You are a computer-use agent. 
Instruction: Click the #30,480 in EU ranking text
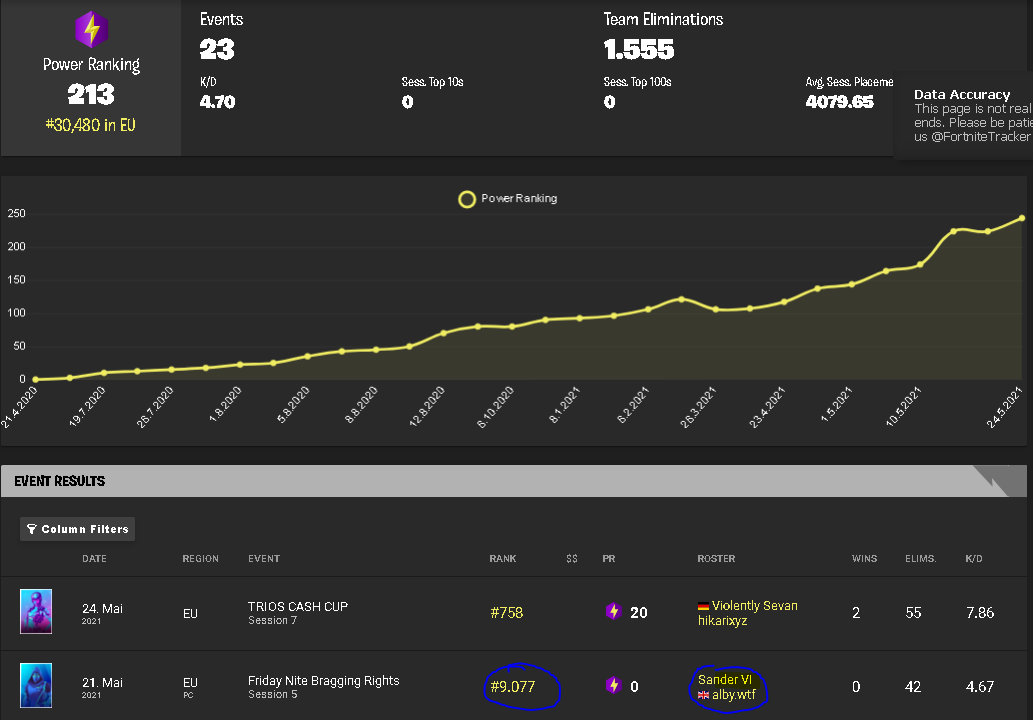click(x=90, y=125)
